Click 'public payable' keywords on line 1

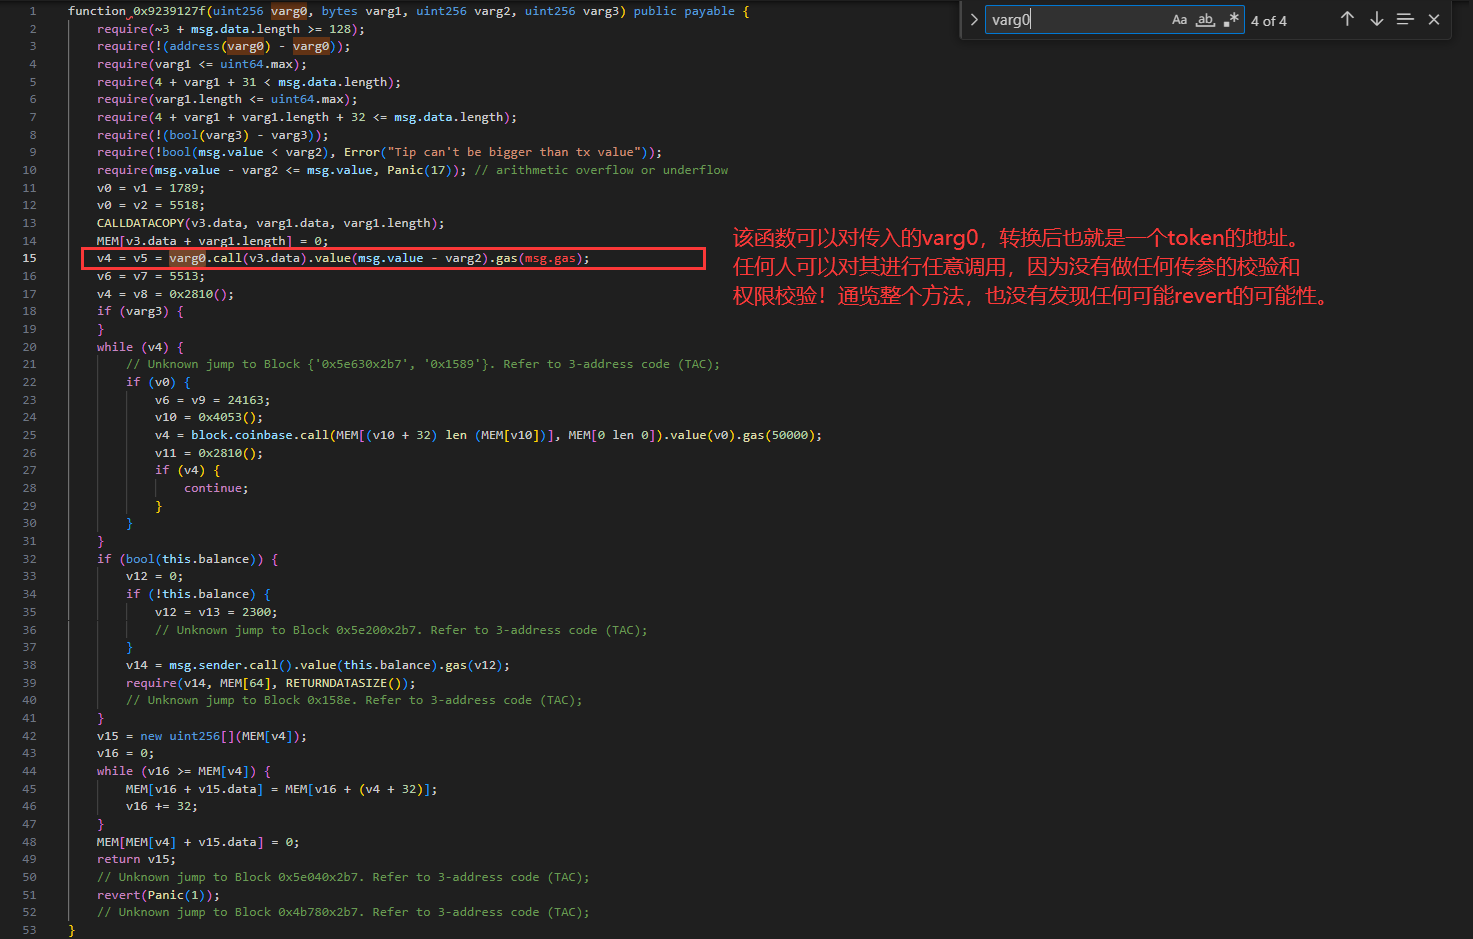click(x=683, y=11)
